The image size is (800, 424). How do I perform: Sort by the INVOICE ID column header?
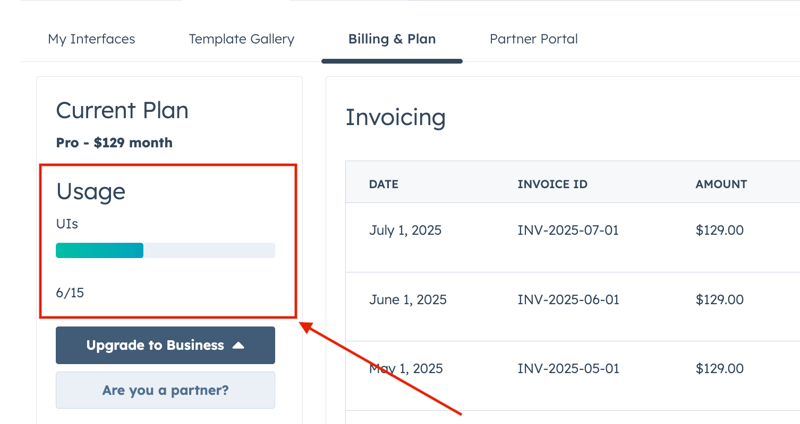[553, 184]
